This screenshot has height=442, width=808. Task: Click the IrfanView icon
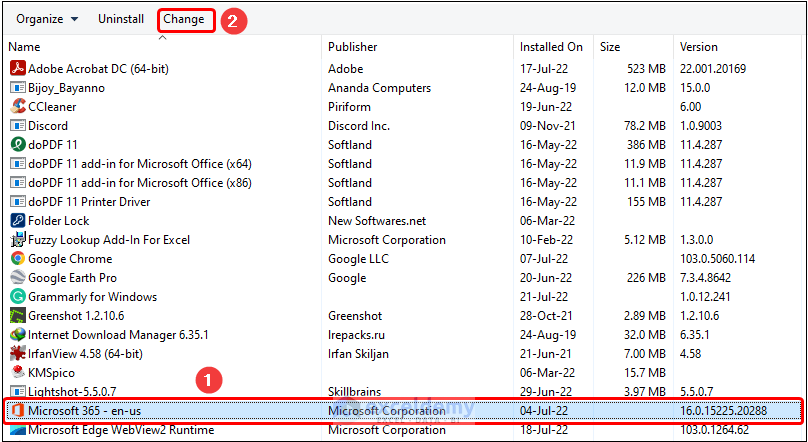point(18,354)
